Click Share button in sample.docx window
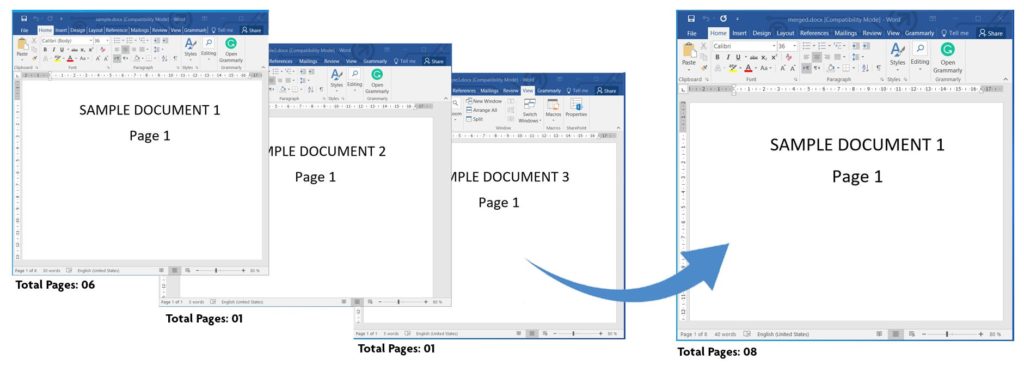This screenshot has height=365, width=1024. [x=251, y=31]
